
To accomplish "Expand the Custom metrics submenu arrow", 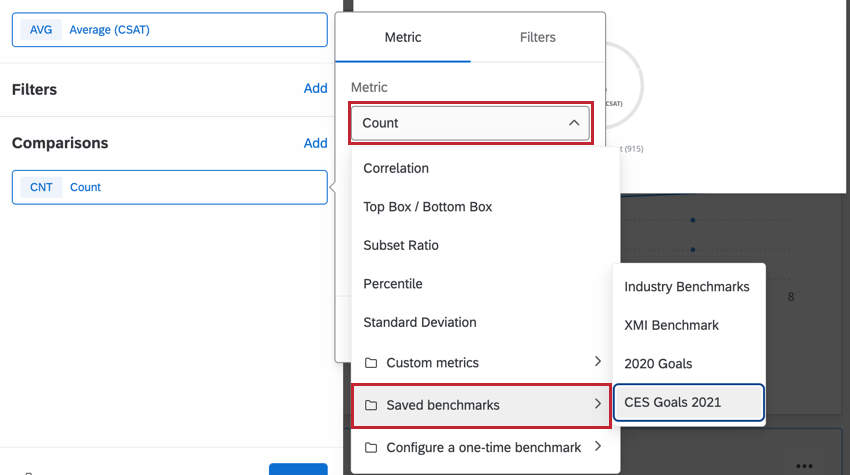I will [598, 362].
